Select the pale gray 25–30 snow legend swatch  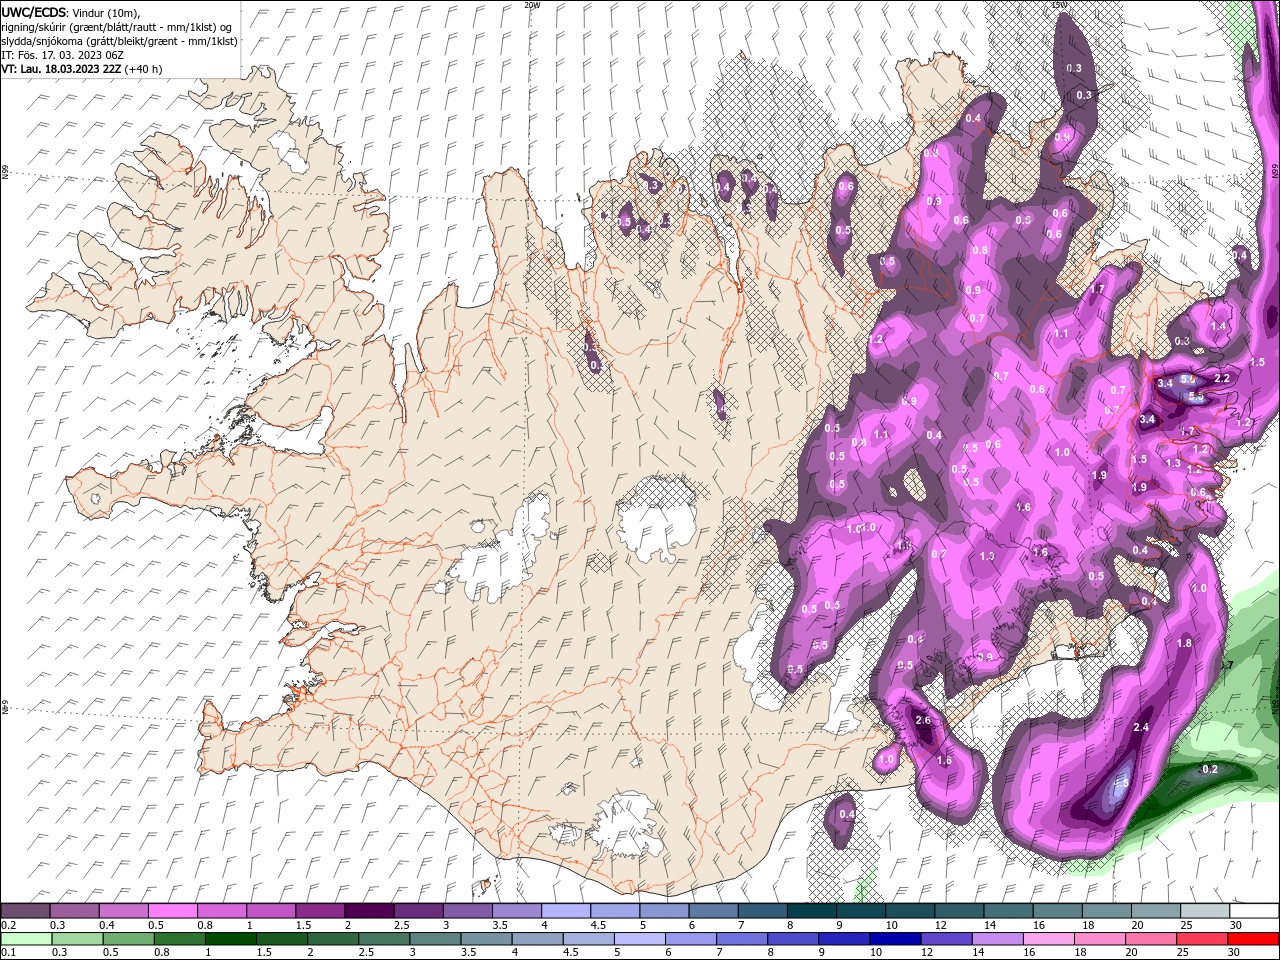(x=1205, y=911)
